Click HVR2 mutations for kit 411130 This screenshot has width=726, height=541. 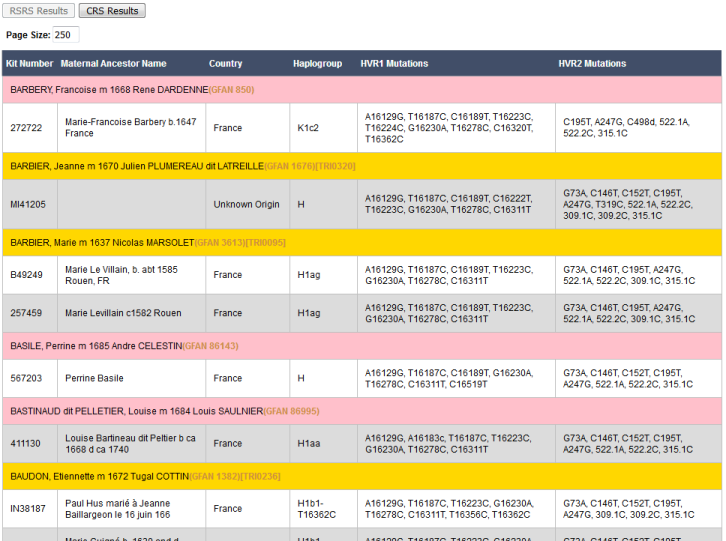638,444
